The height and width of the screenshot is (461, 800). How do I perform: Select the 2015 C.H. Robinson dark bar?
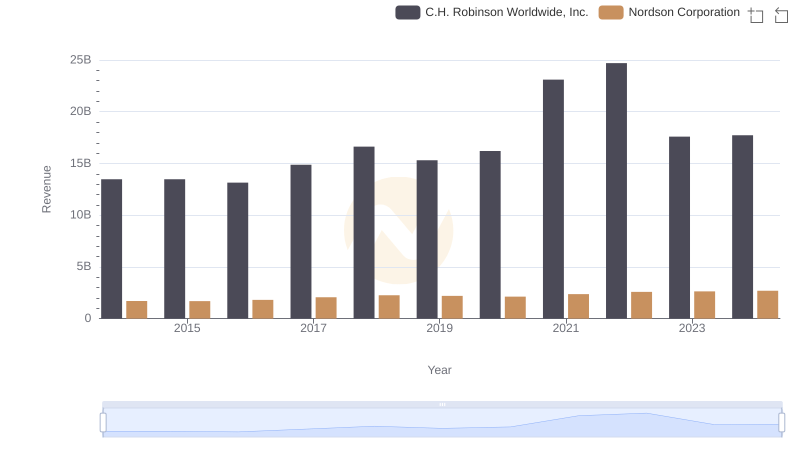(174, 249)
